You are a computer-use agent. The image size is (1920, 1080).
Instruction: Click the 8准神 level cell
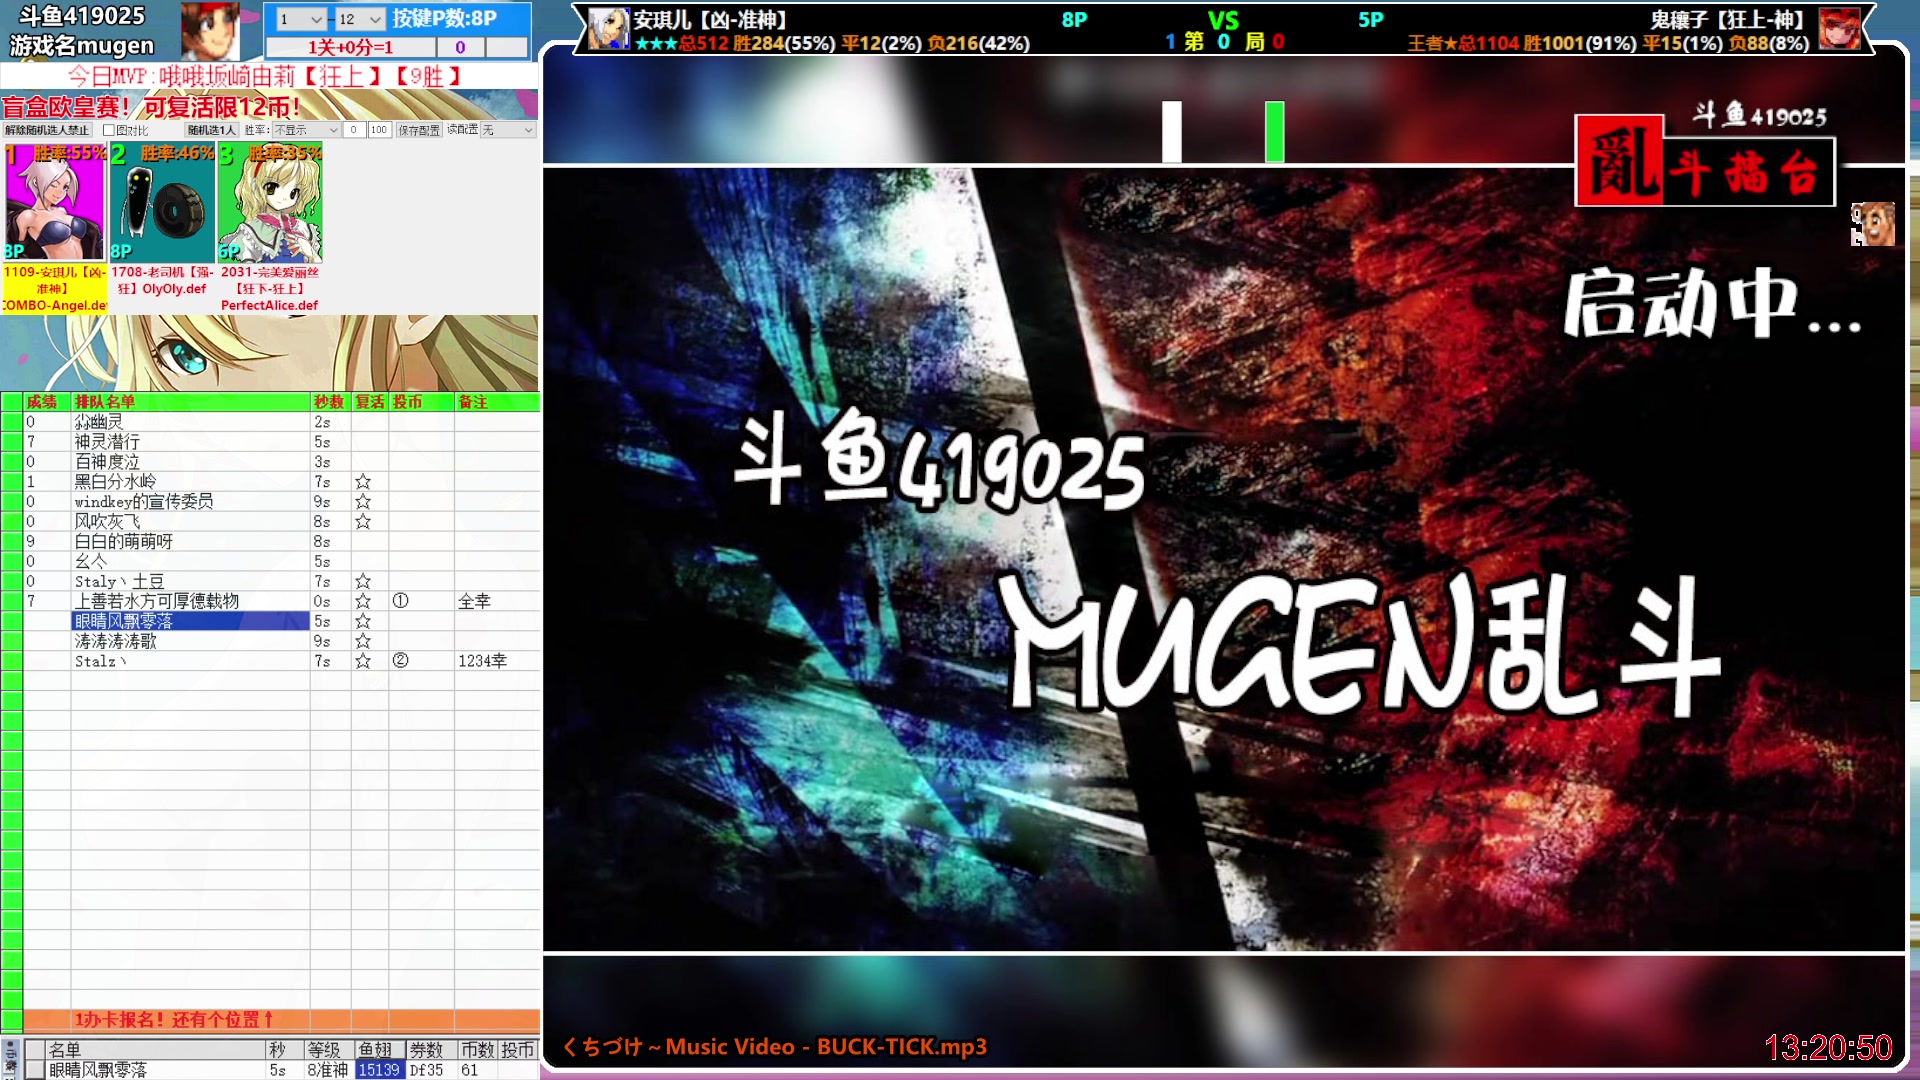(328, 1070)
